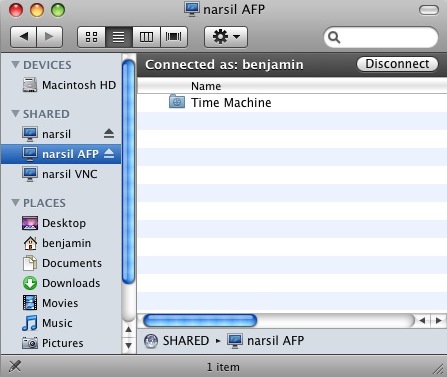This screenshot has width=447, height=377.
Task: Click the sidebar scroll down arrow
Action: coord(128,345)
